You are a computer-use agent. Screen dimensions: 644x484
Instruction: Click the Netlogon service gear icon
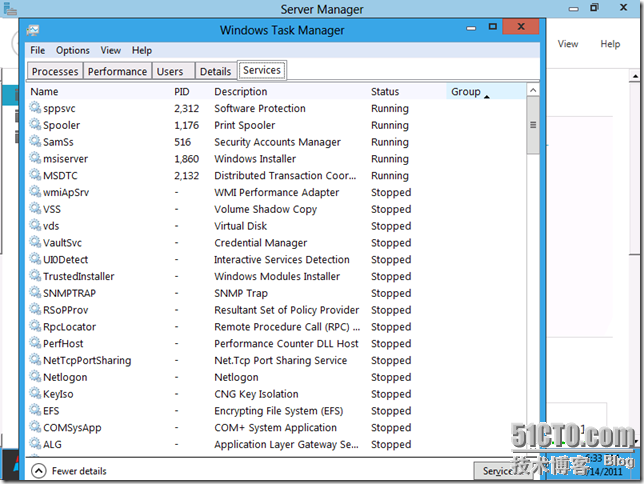(35, 377)
